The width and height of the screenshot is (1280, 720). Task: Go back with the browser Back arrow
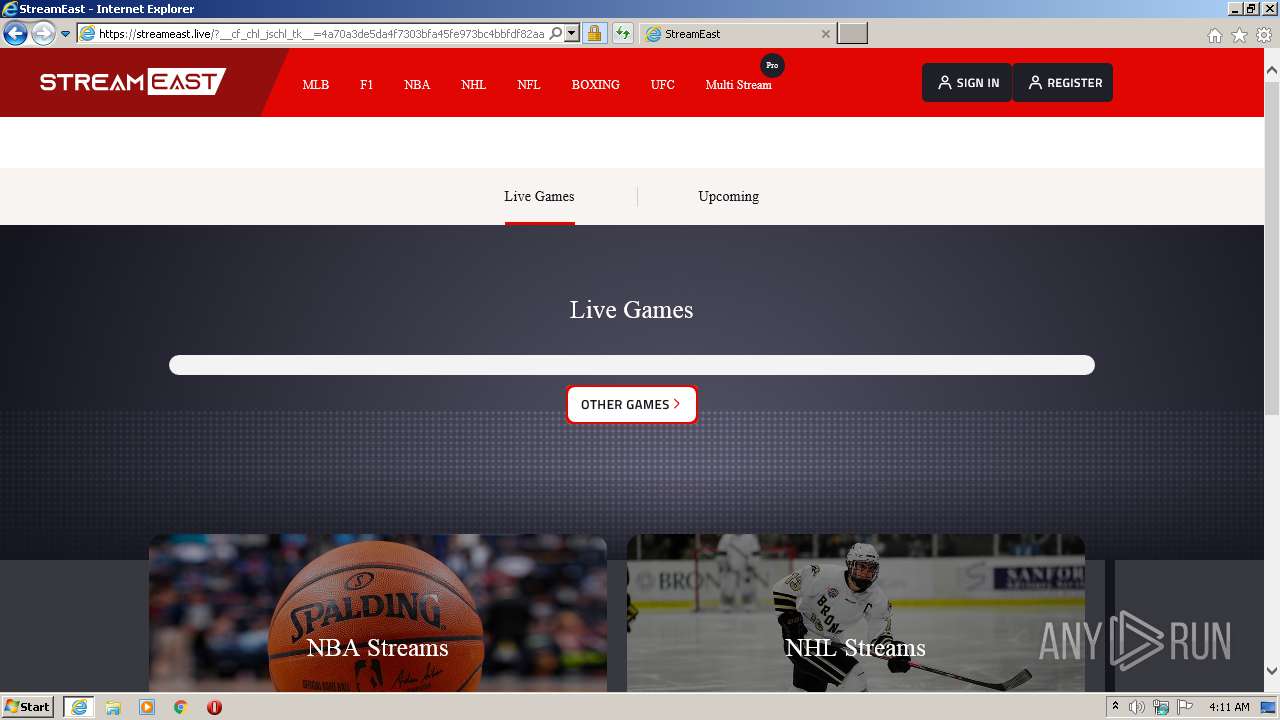(x=15, y=33)
